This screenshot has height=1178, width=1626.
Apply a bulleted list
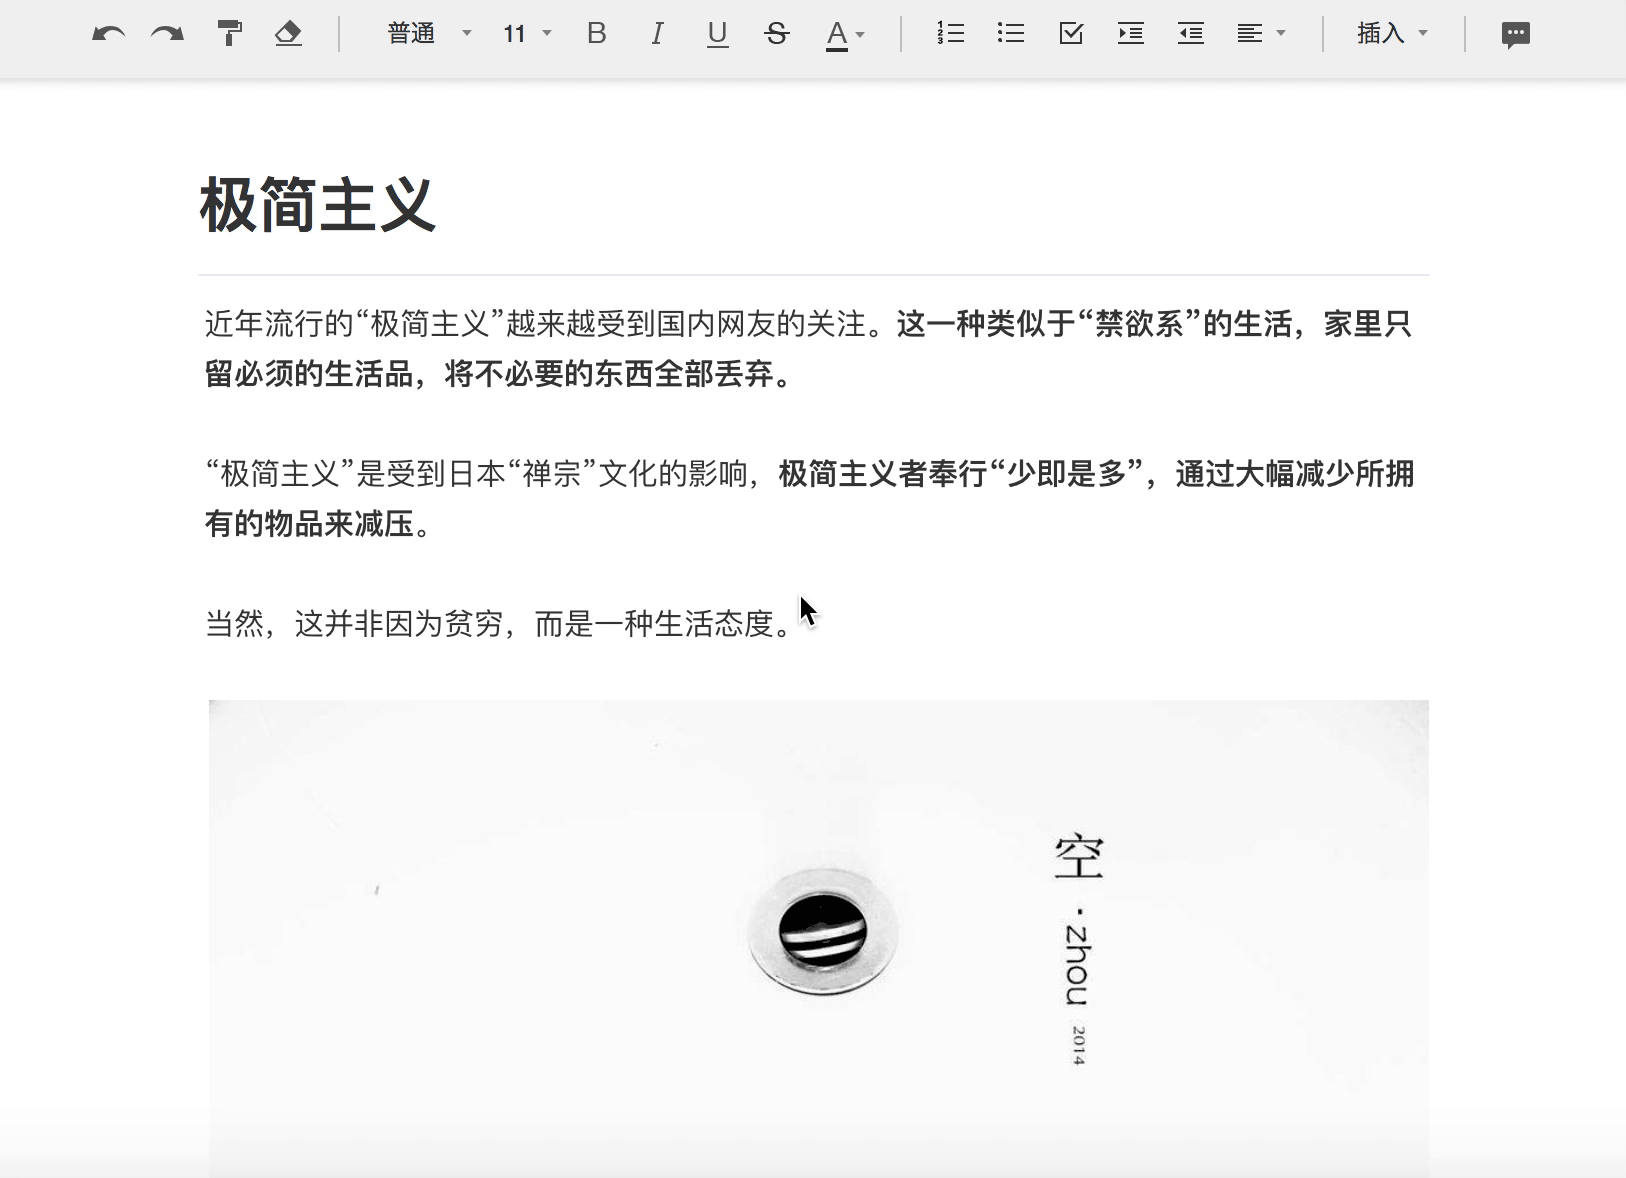pyautogui.click(x=1010, y=33)
